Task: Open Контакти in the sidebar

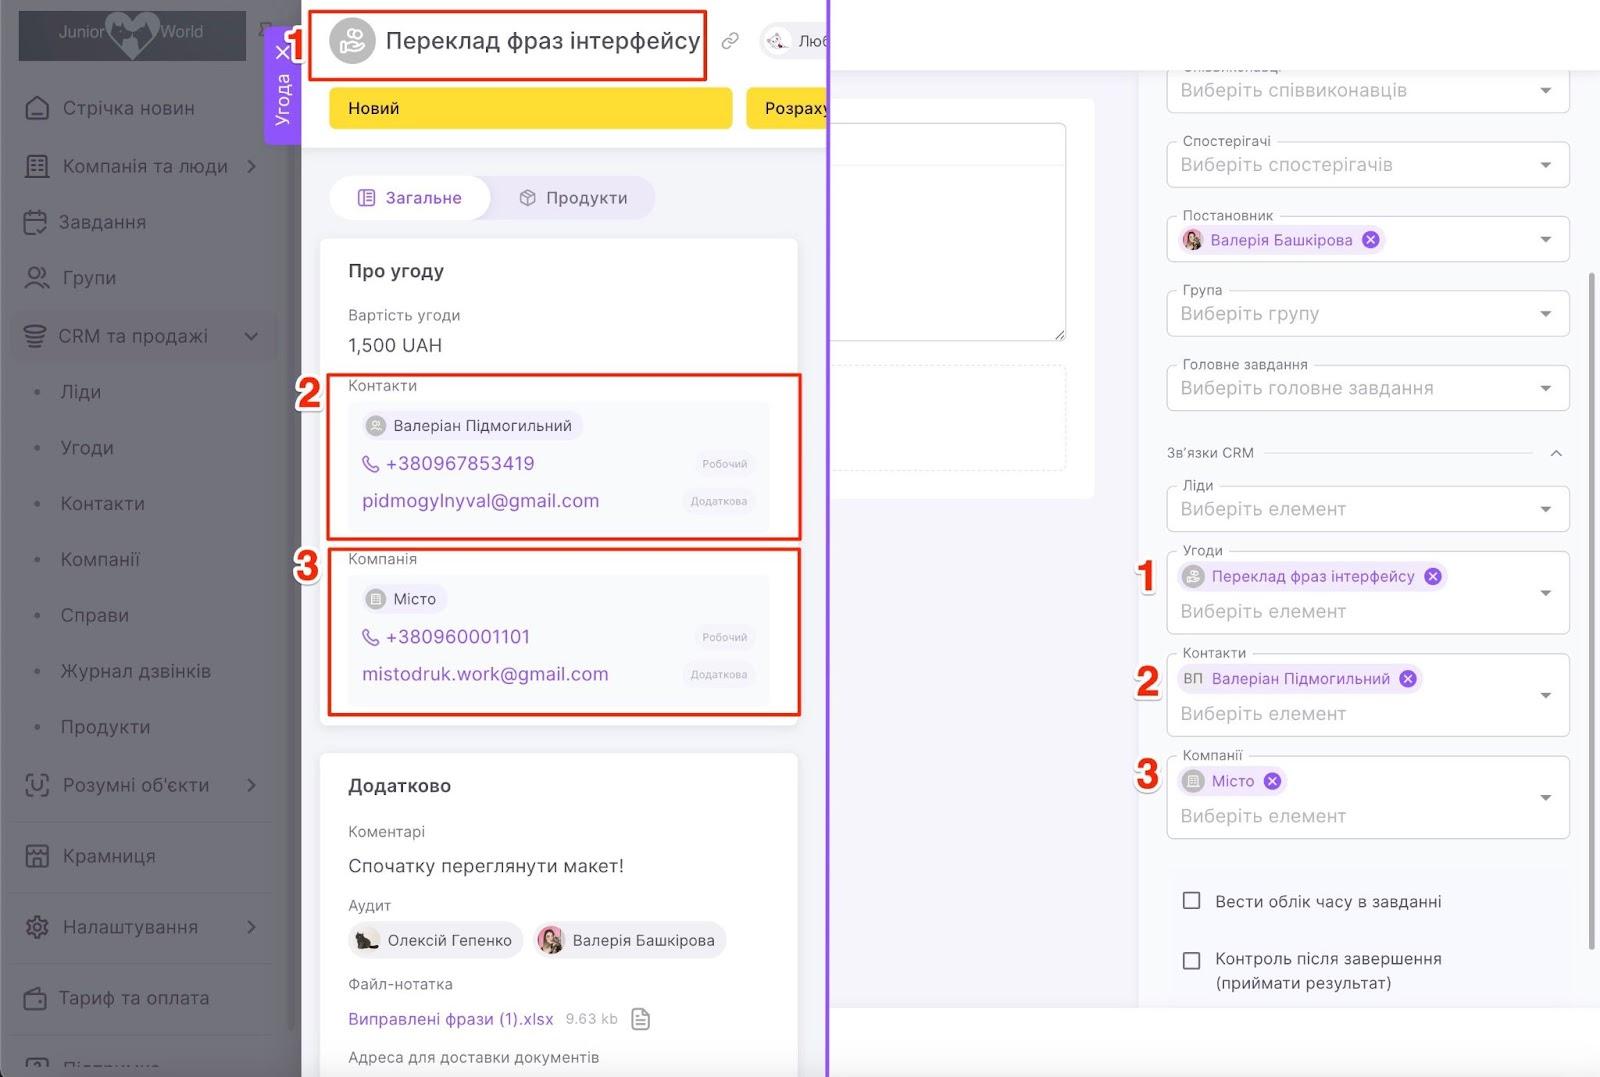Action: pyautogui.click(x=103, y=504)
